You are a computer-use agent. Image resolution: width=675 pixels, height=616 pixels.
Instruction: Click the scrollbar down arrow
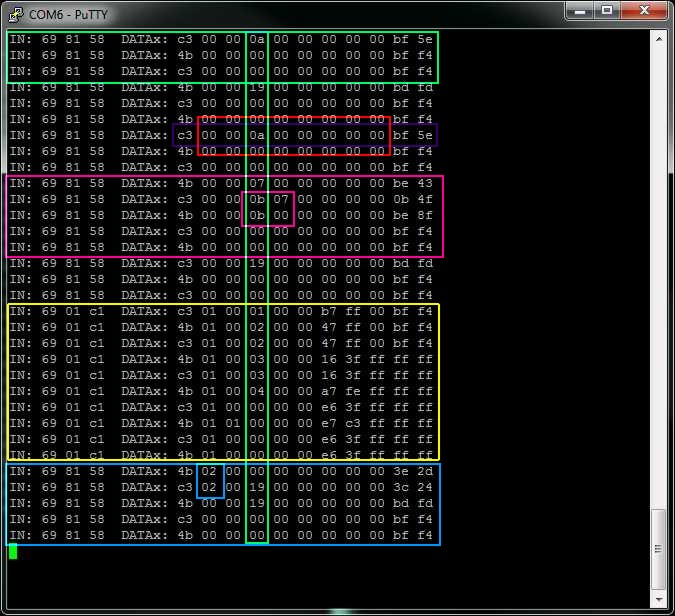659,599
